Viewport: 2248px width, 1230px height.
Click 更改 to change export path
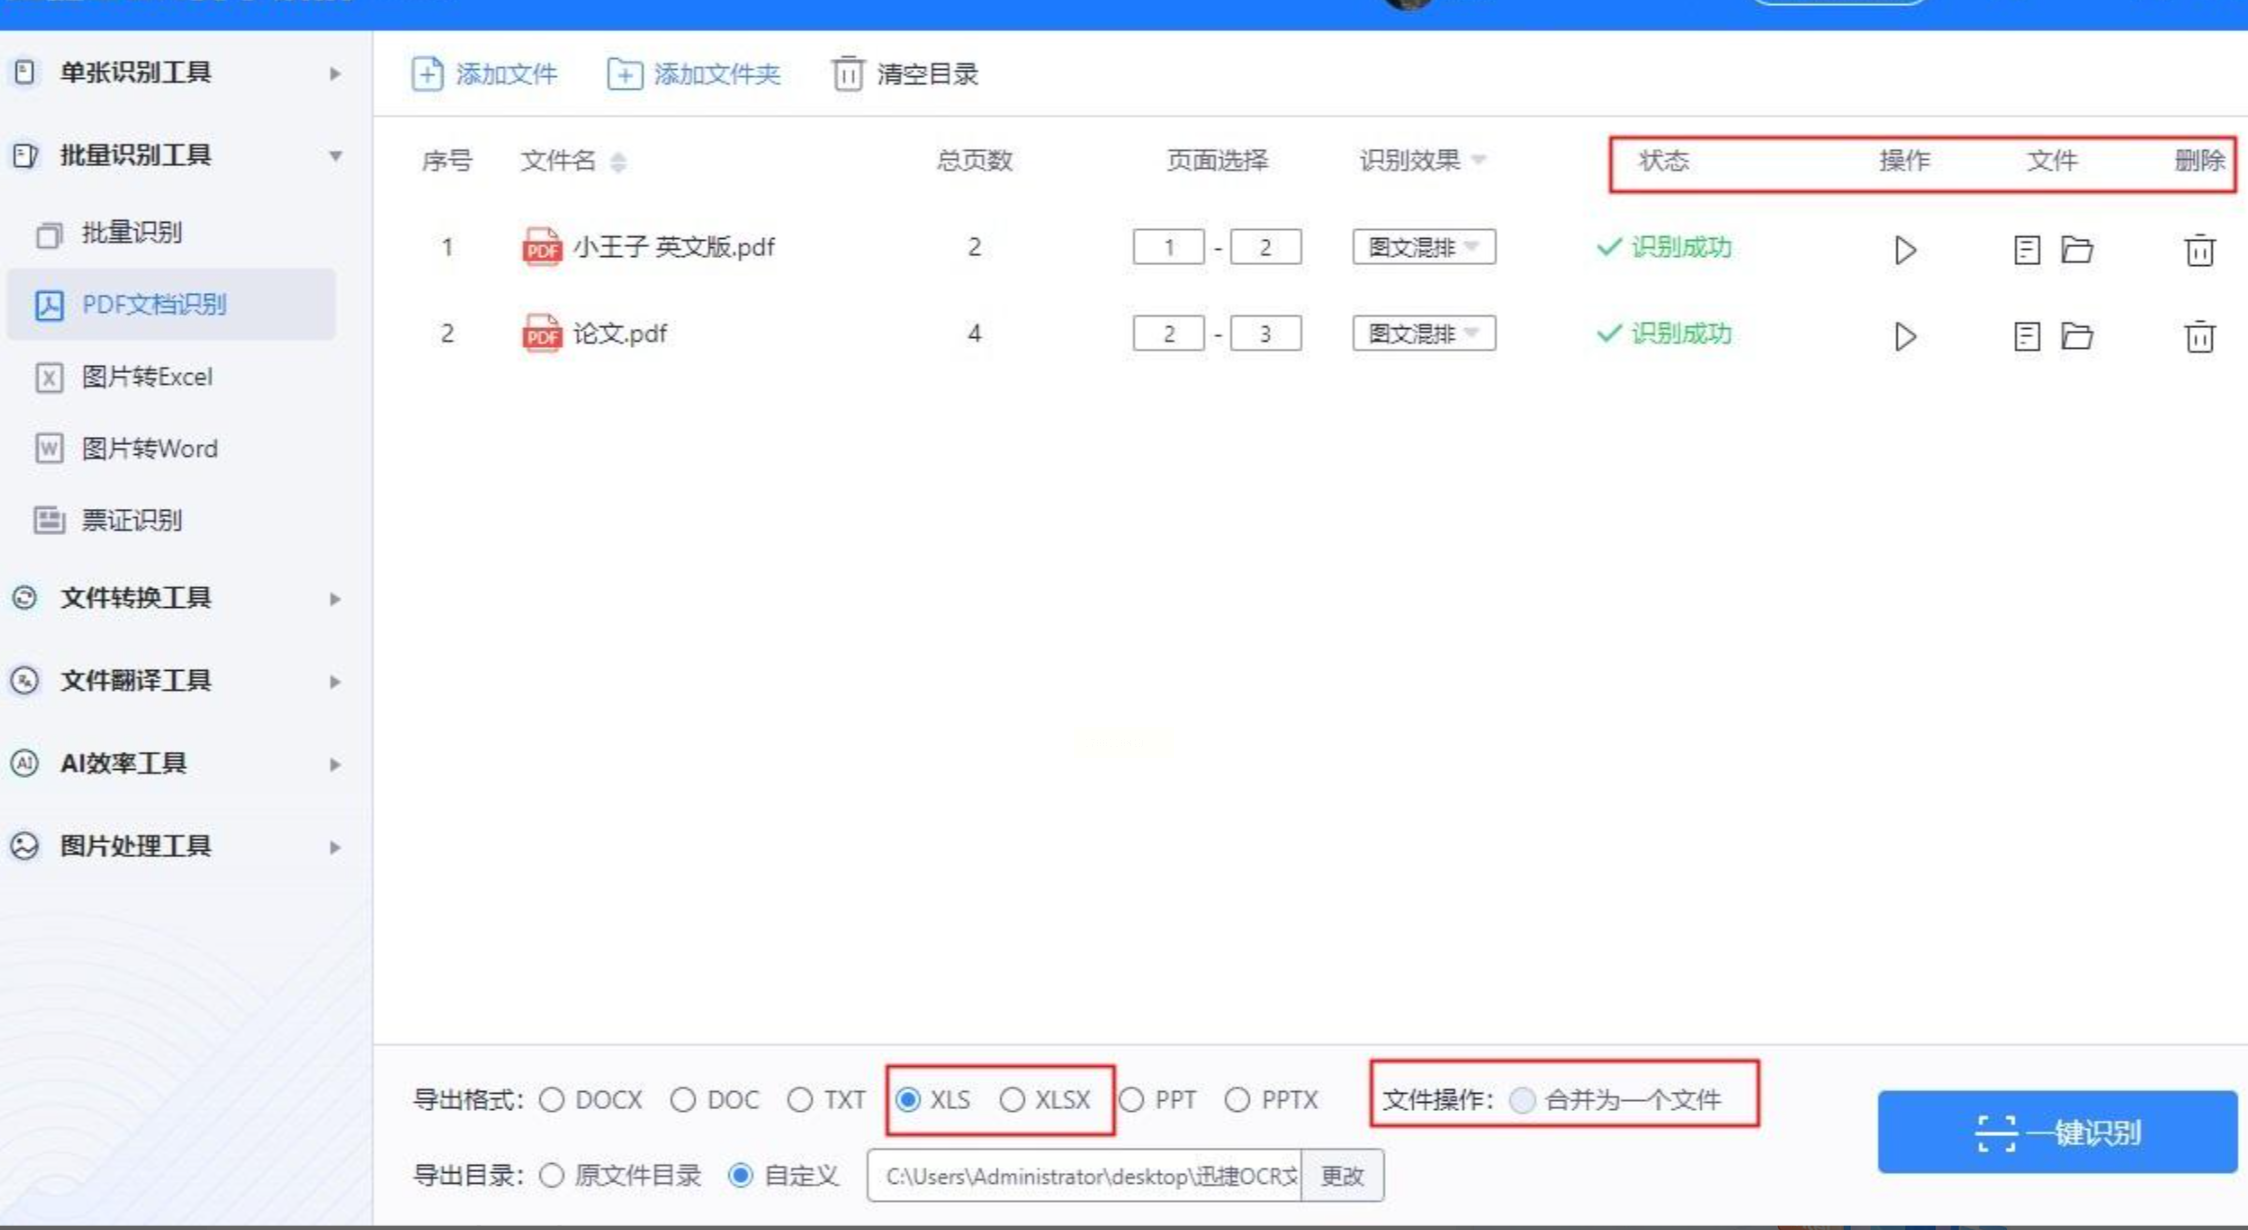click(x=1341, y=1175)
